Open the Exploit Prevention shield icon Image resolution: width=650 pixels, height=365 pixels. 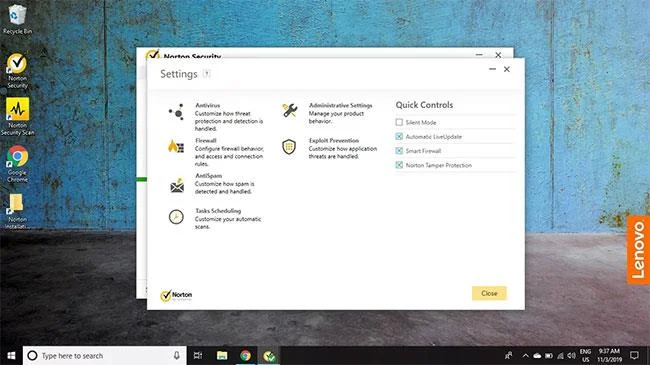coord(289,147)
